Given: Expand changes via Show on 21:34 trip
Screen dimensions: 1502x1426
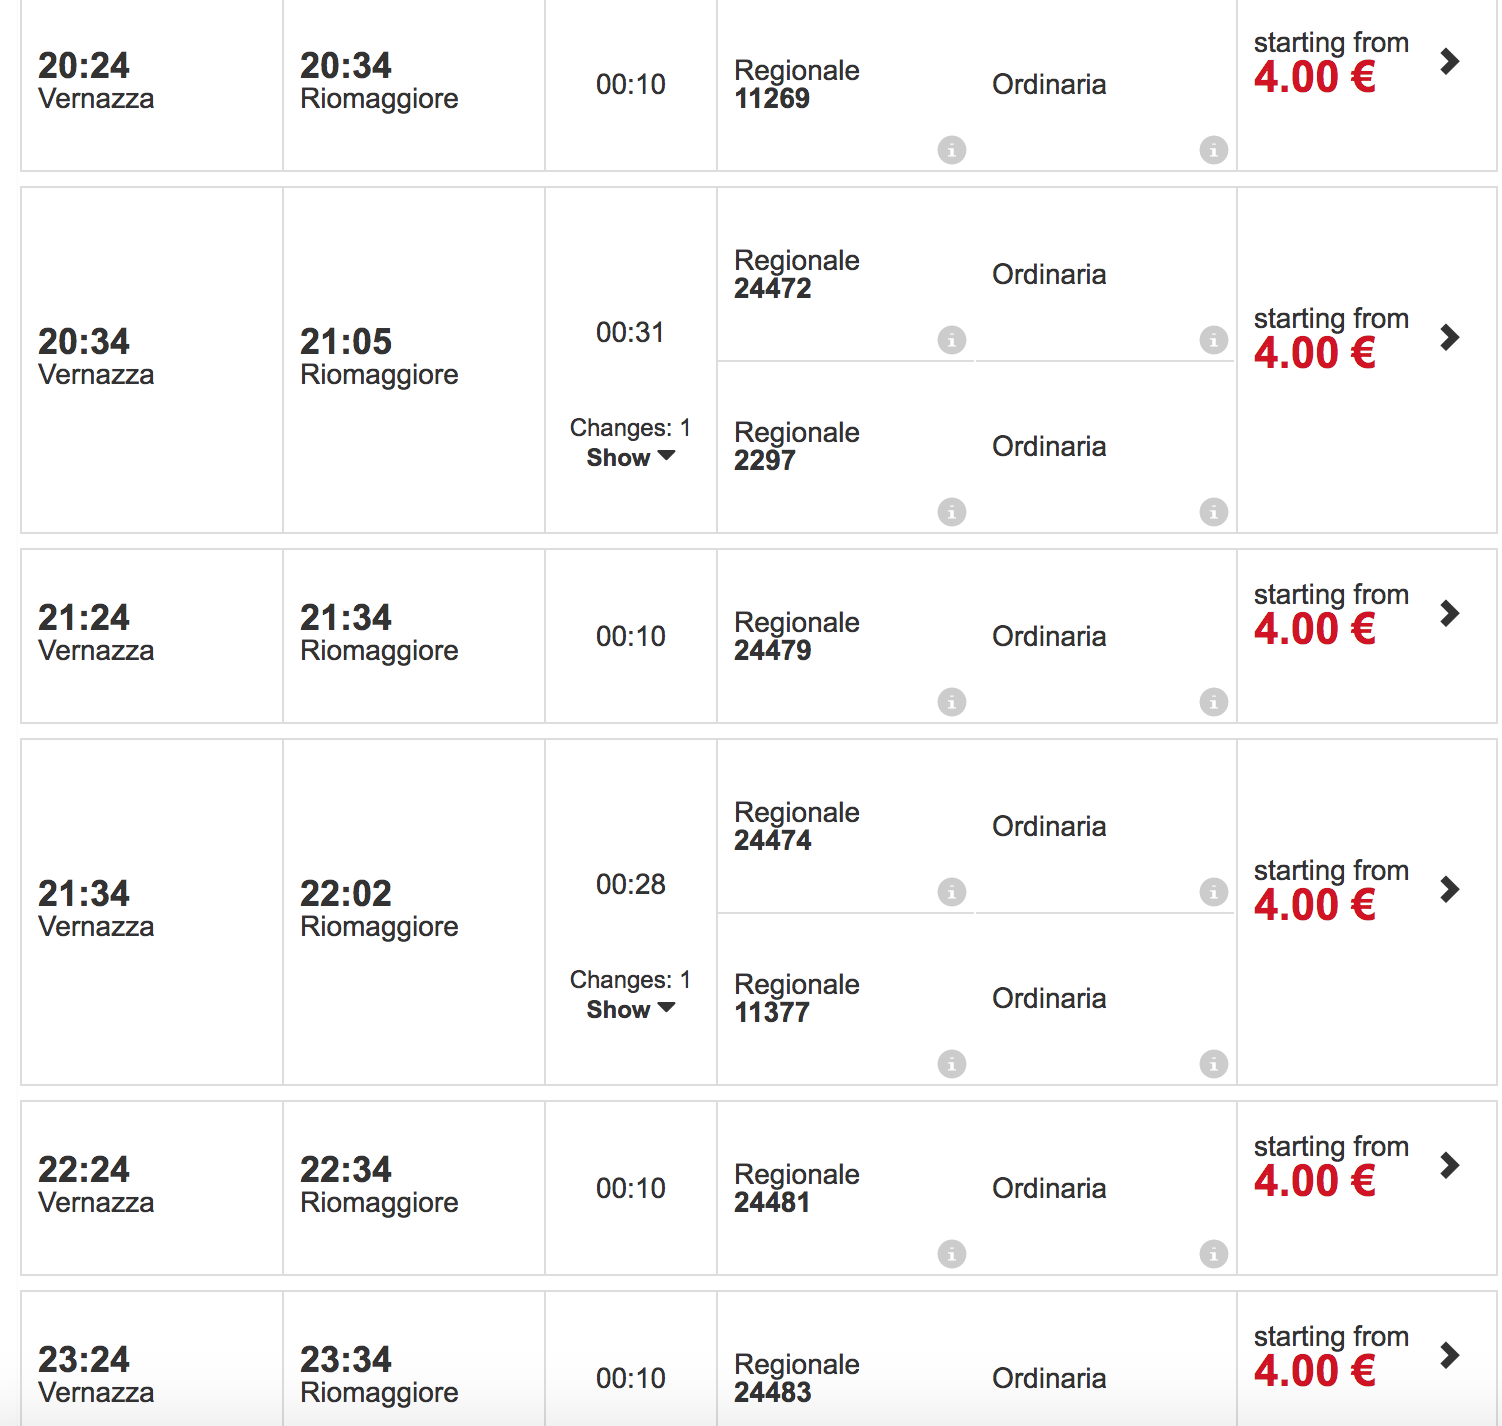Looking at the screenshot, I should coord(631,1010).
